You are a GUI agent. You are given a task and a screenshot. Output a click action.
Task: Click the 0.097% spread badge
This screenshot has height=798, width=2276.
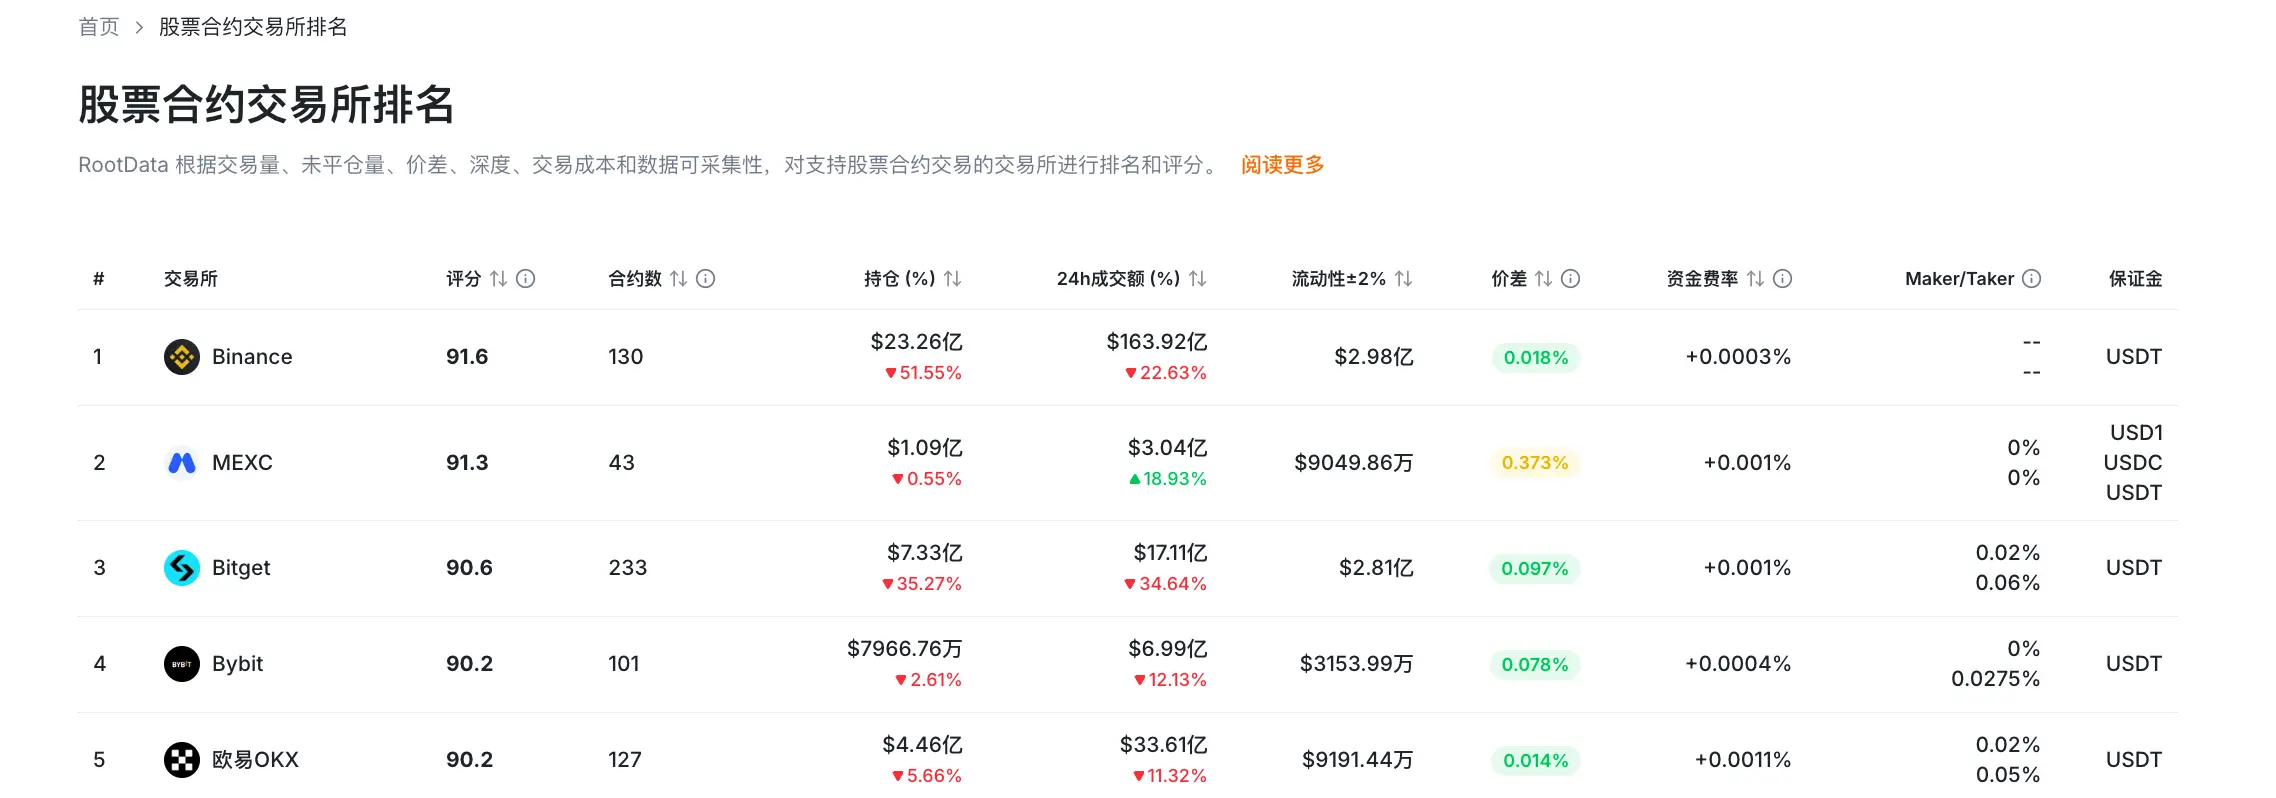[x=1535, y=569]
